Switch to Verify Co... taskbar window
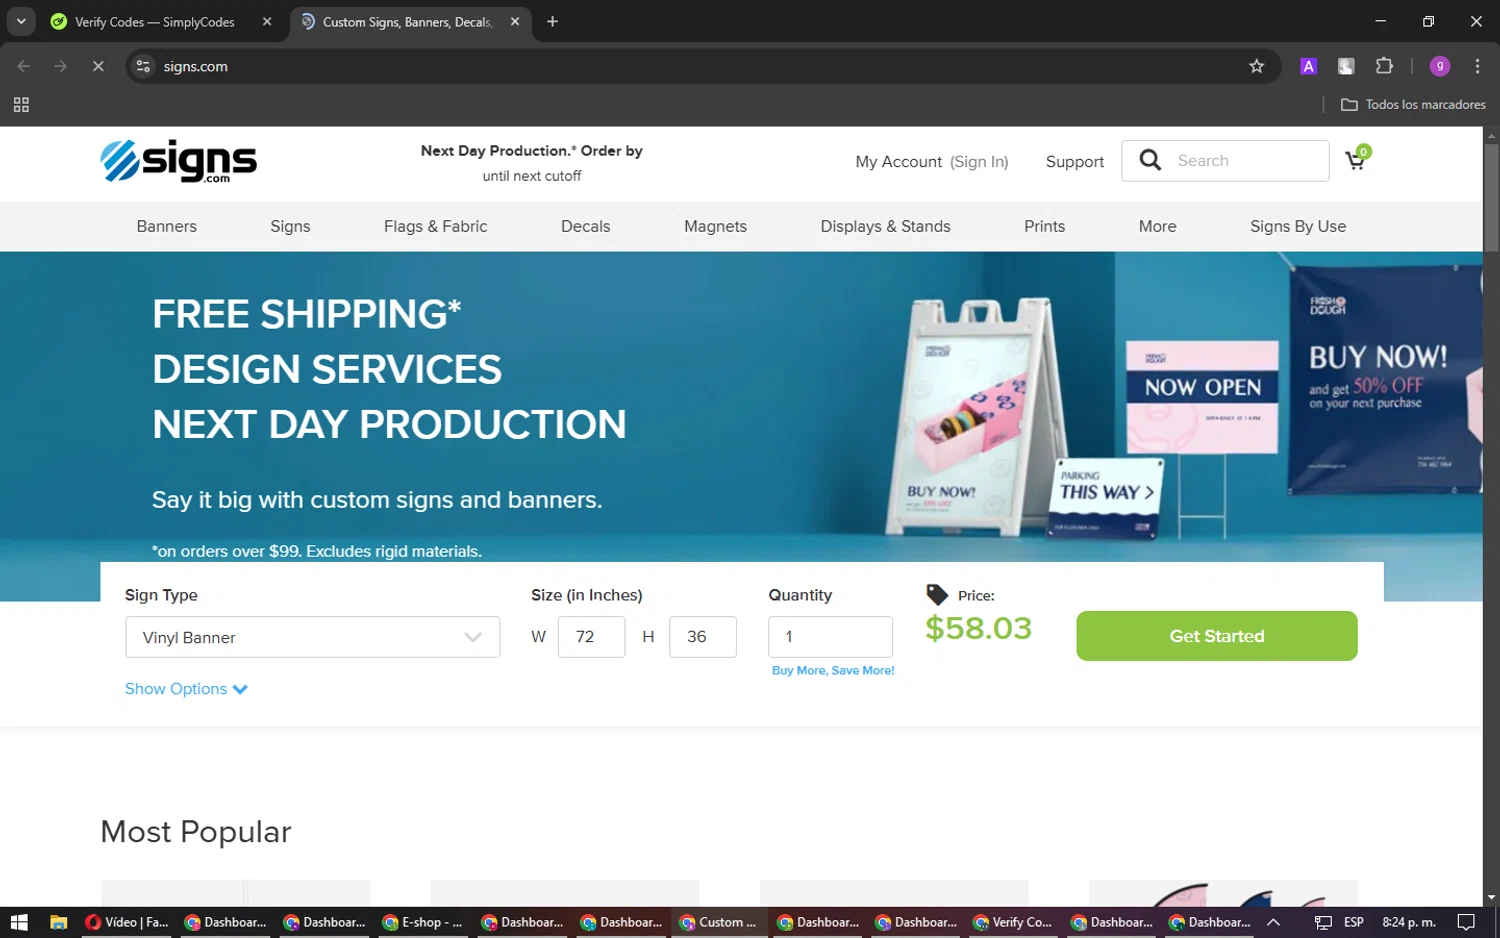 (x=1012, y=922)
